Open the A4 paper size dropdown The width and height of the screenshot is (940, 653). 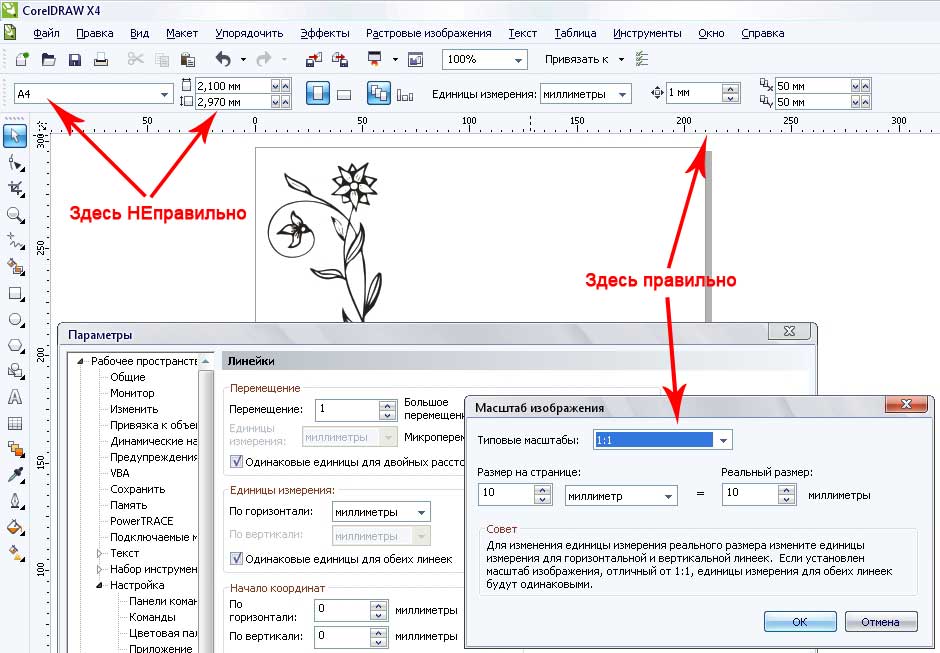click(x=164, y=95)
